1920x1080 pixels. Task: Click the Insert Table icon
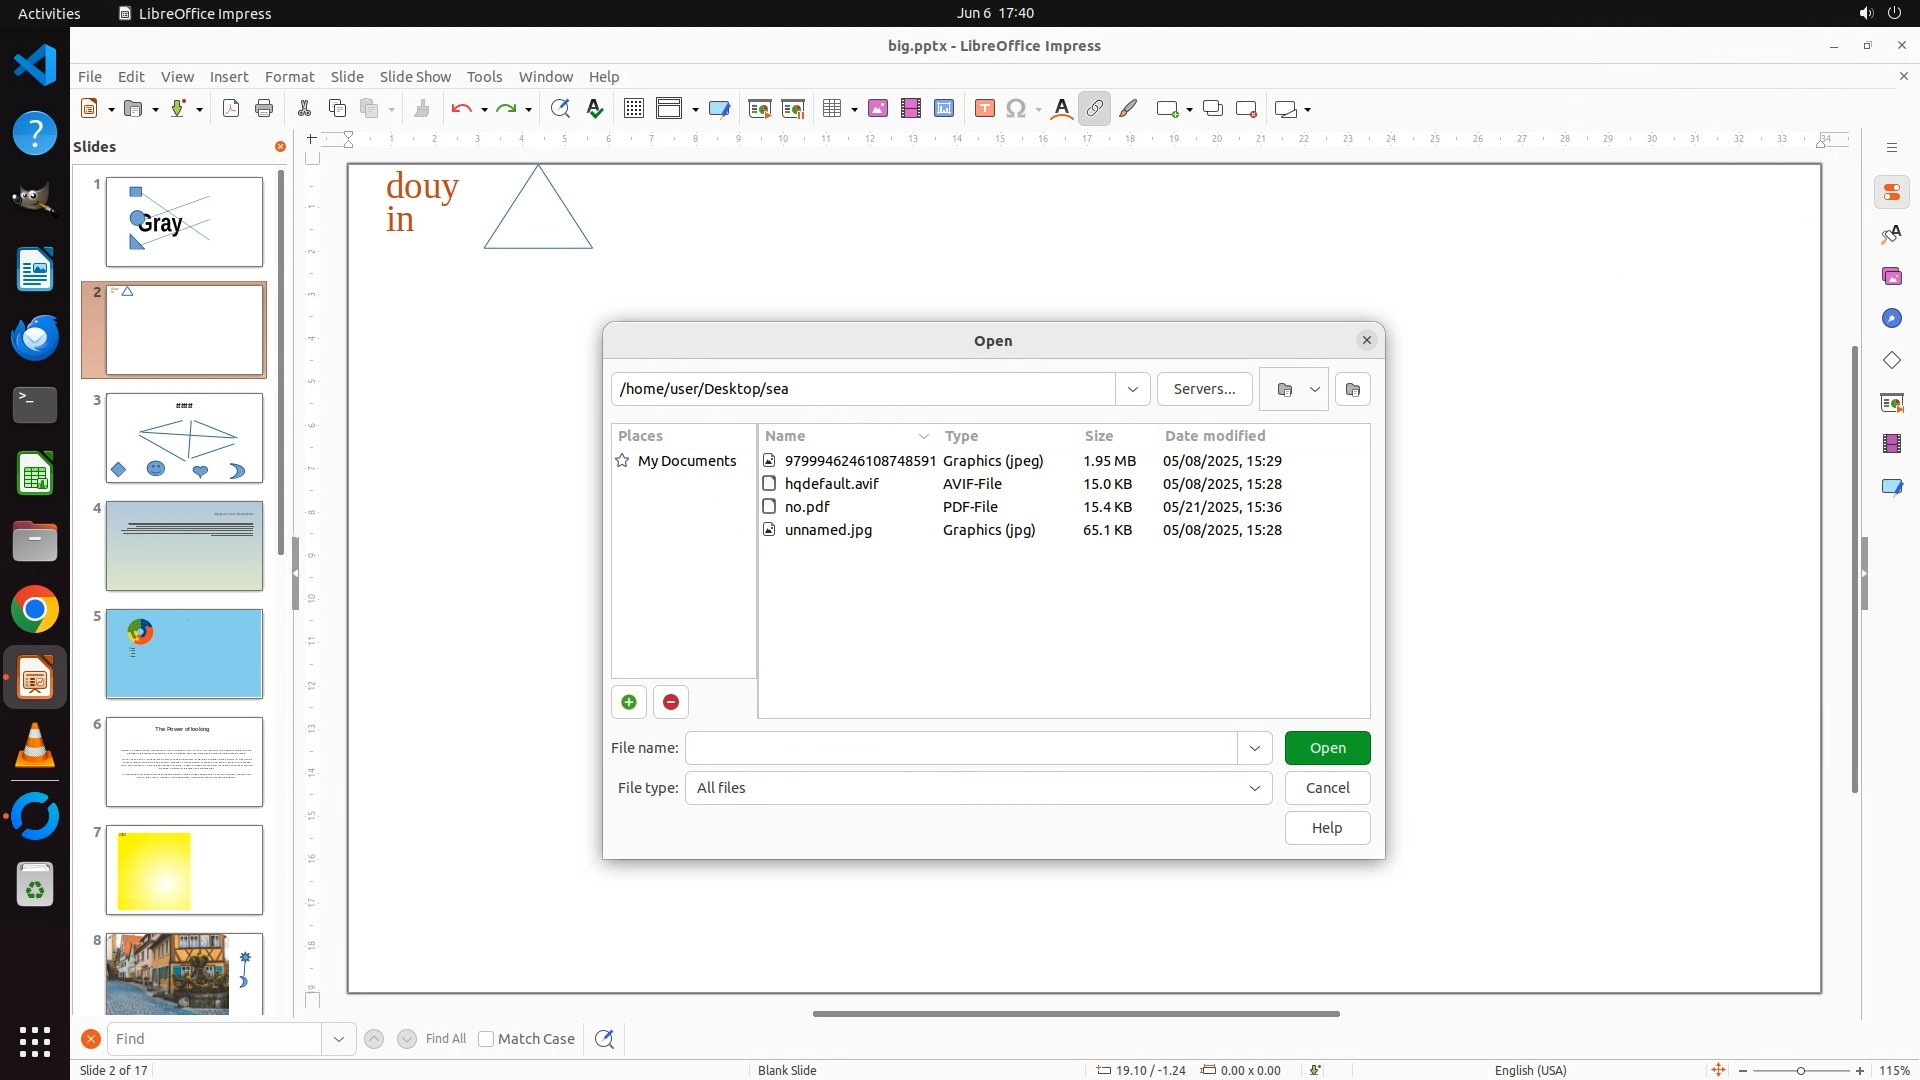click(832, 109)
